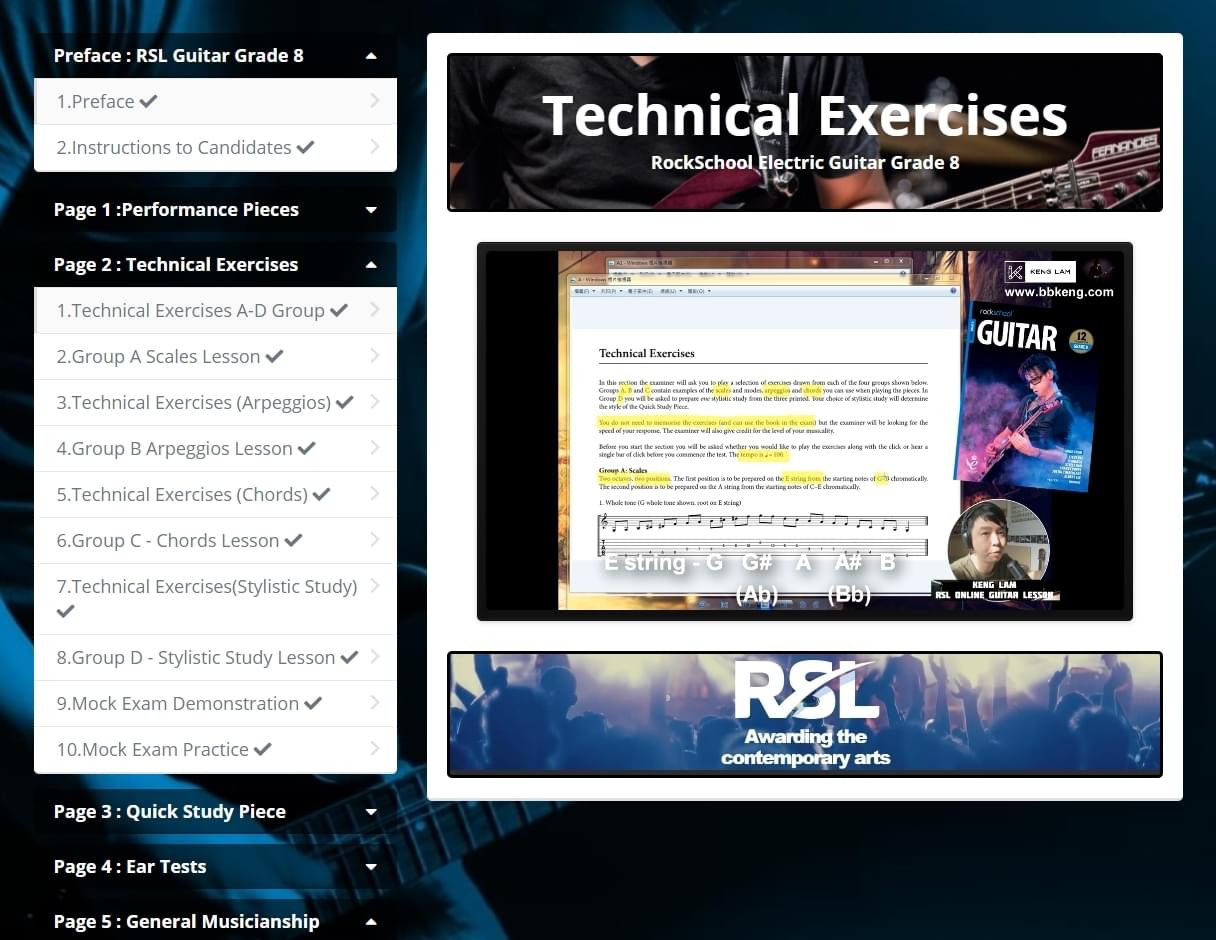
Task: Click the chevron on Group D - Stylistic Study Lesson row
Action: (x=374, y=656)
